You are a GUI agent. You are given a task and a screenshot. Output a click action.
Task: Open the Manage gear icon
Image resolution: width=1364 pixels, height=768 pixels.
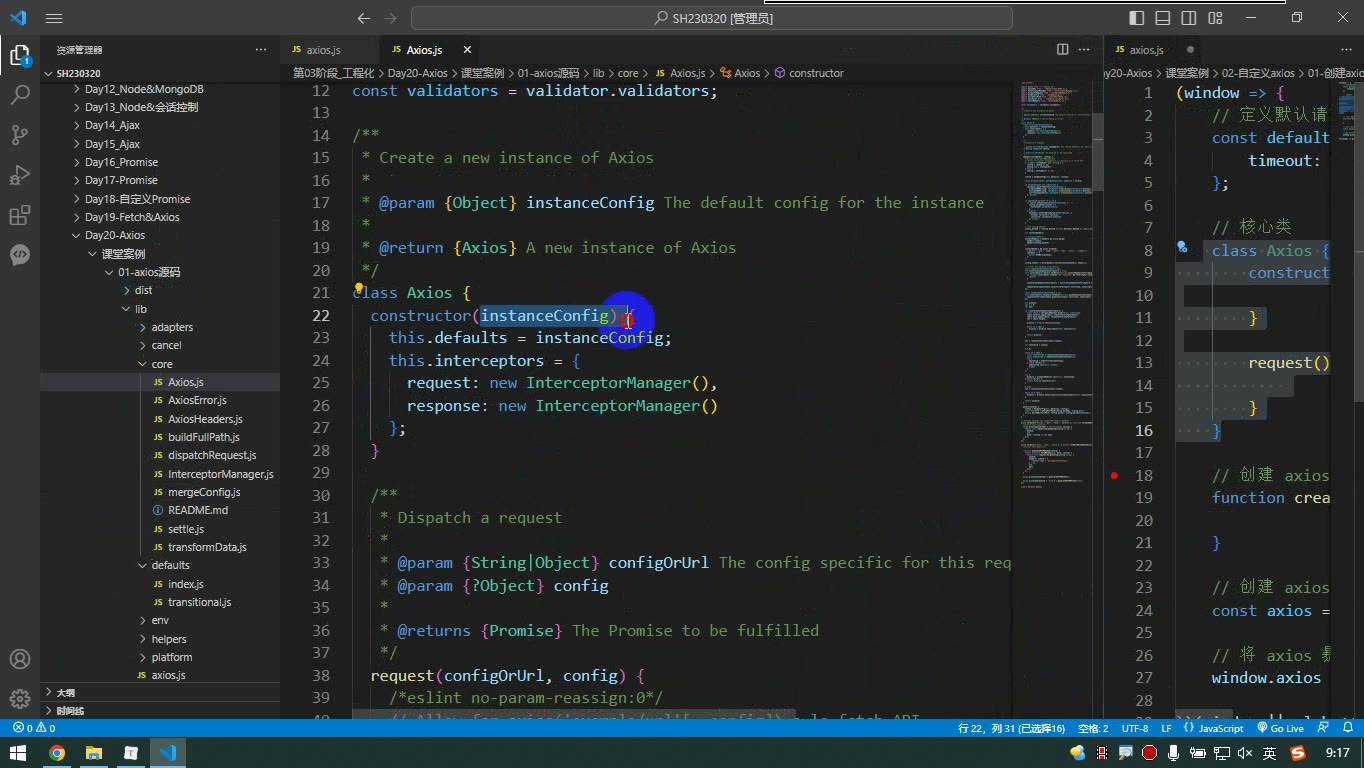[19, 698]
